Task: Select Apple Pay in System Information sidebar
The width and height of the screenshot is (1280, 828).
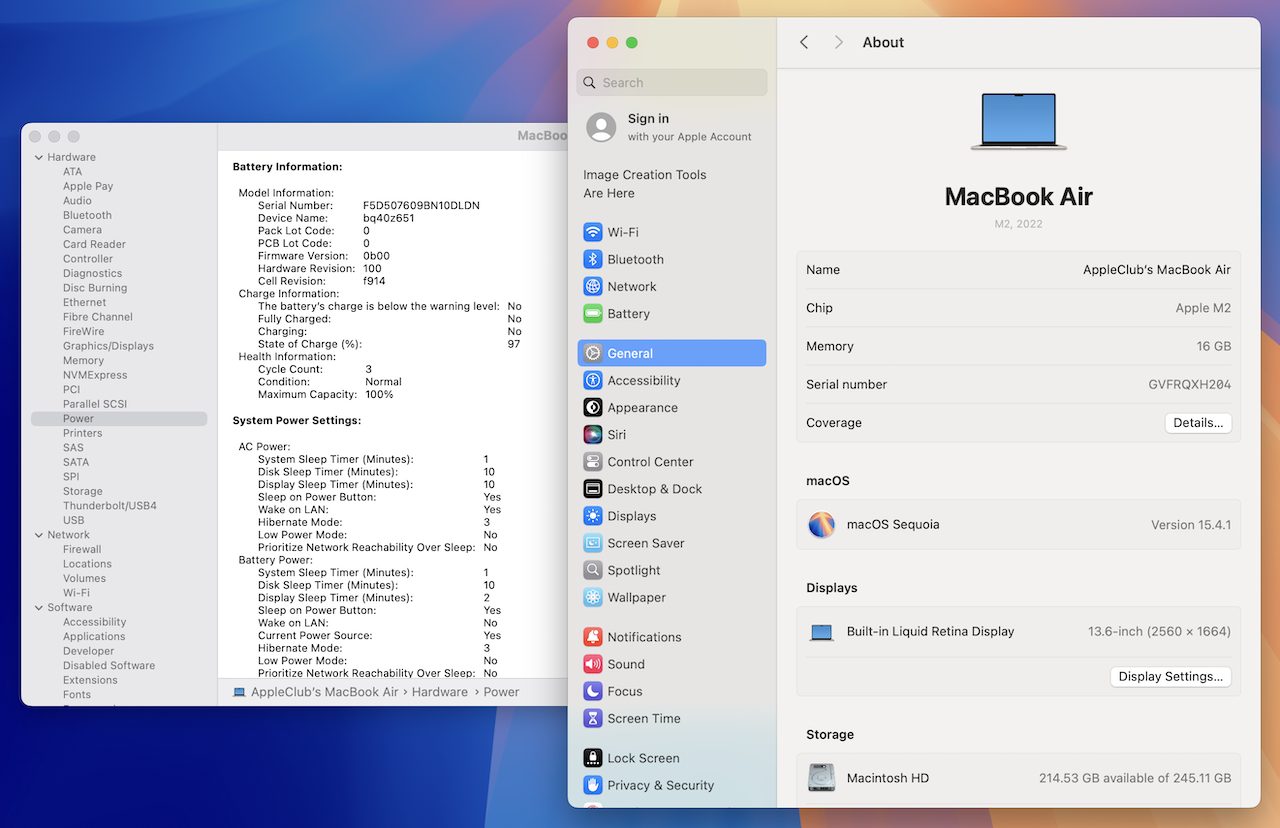Action: coord(88,186)
